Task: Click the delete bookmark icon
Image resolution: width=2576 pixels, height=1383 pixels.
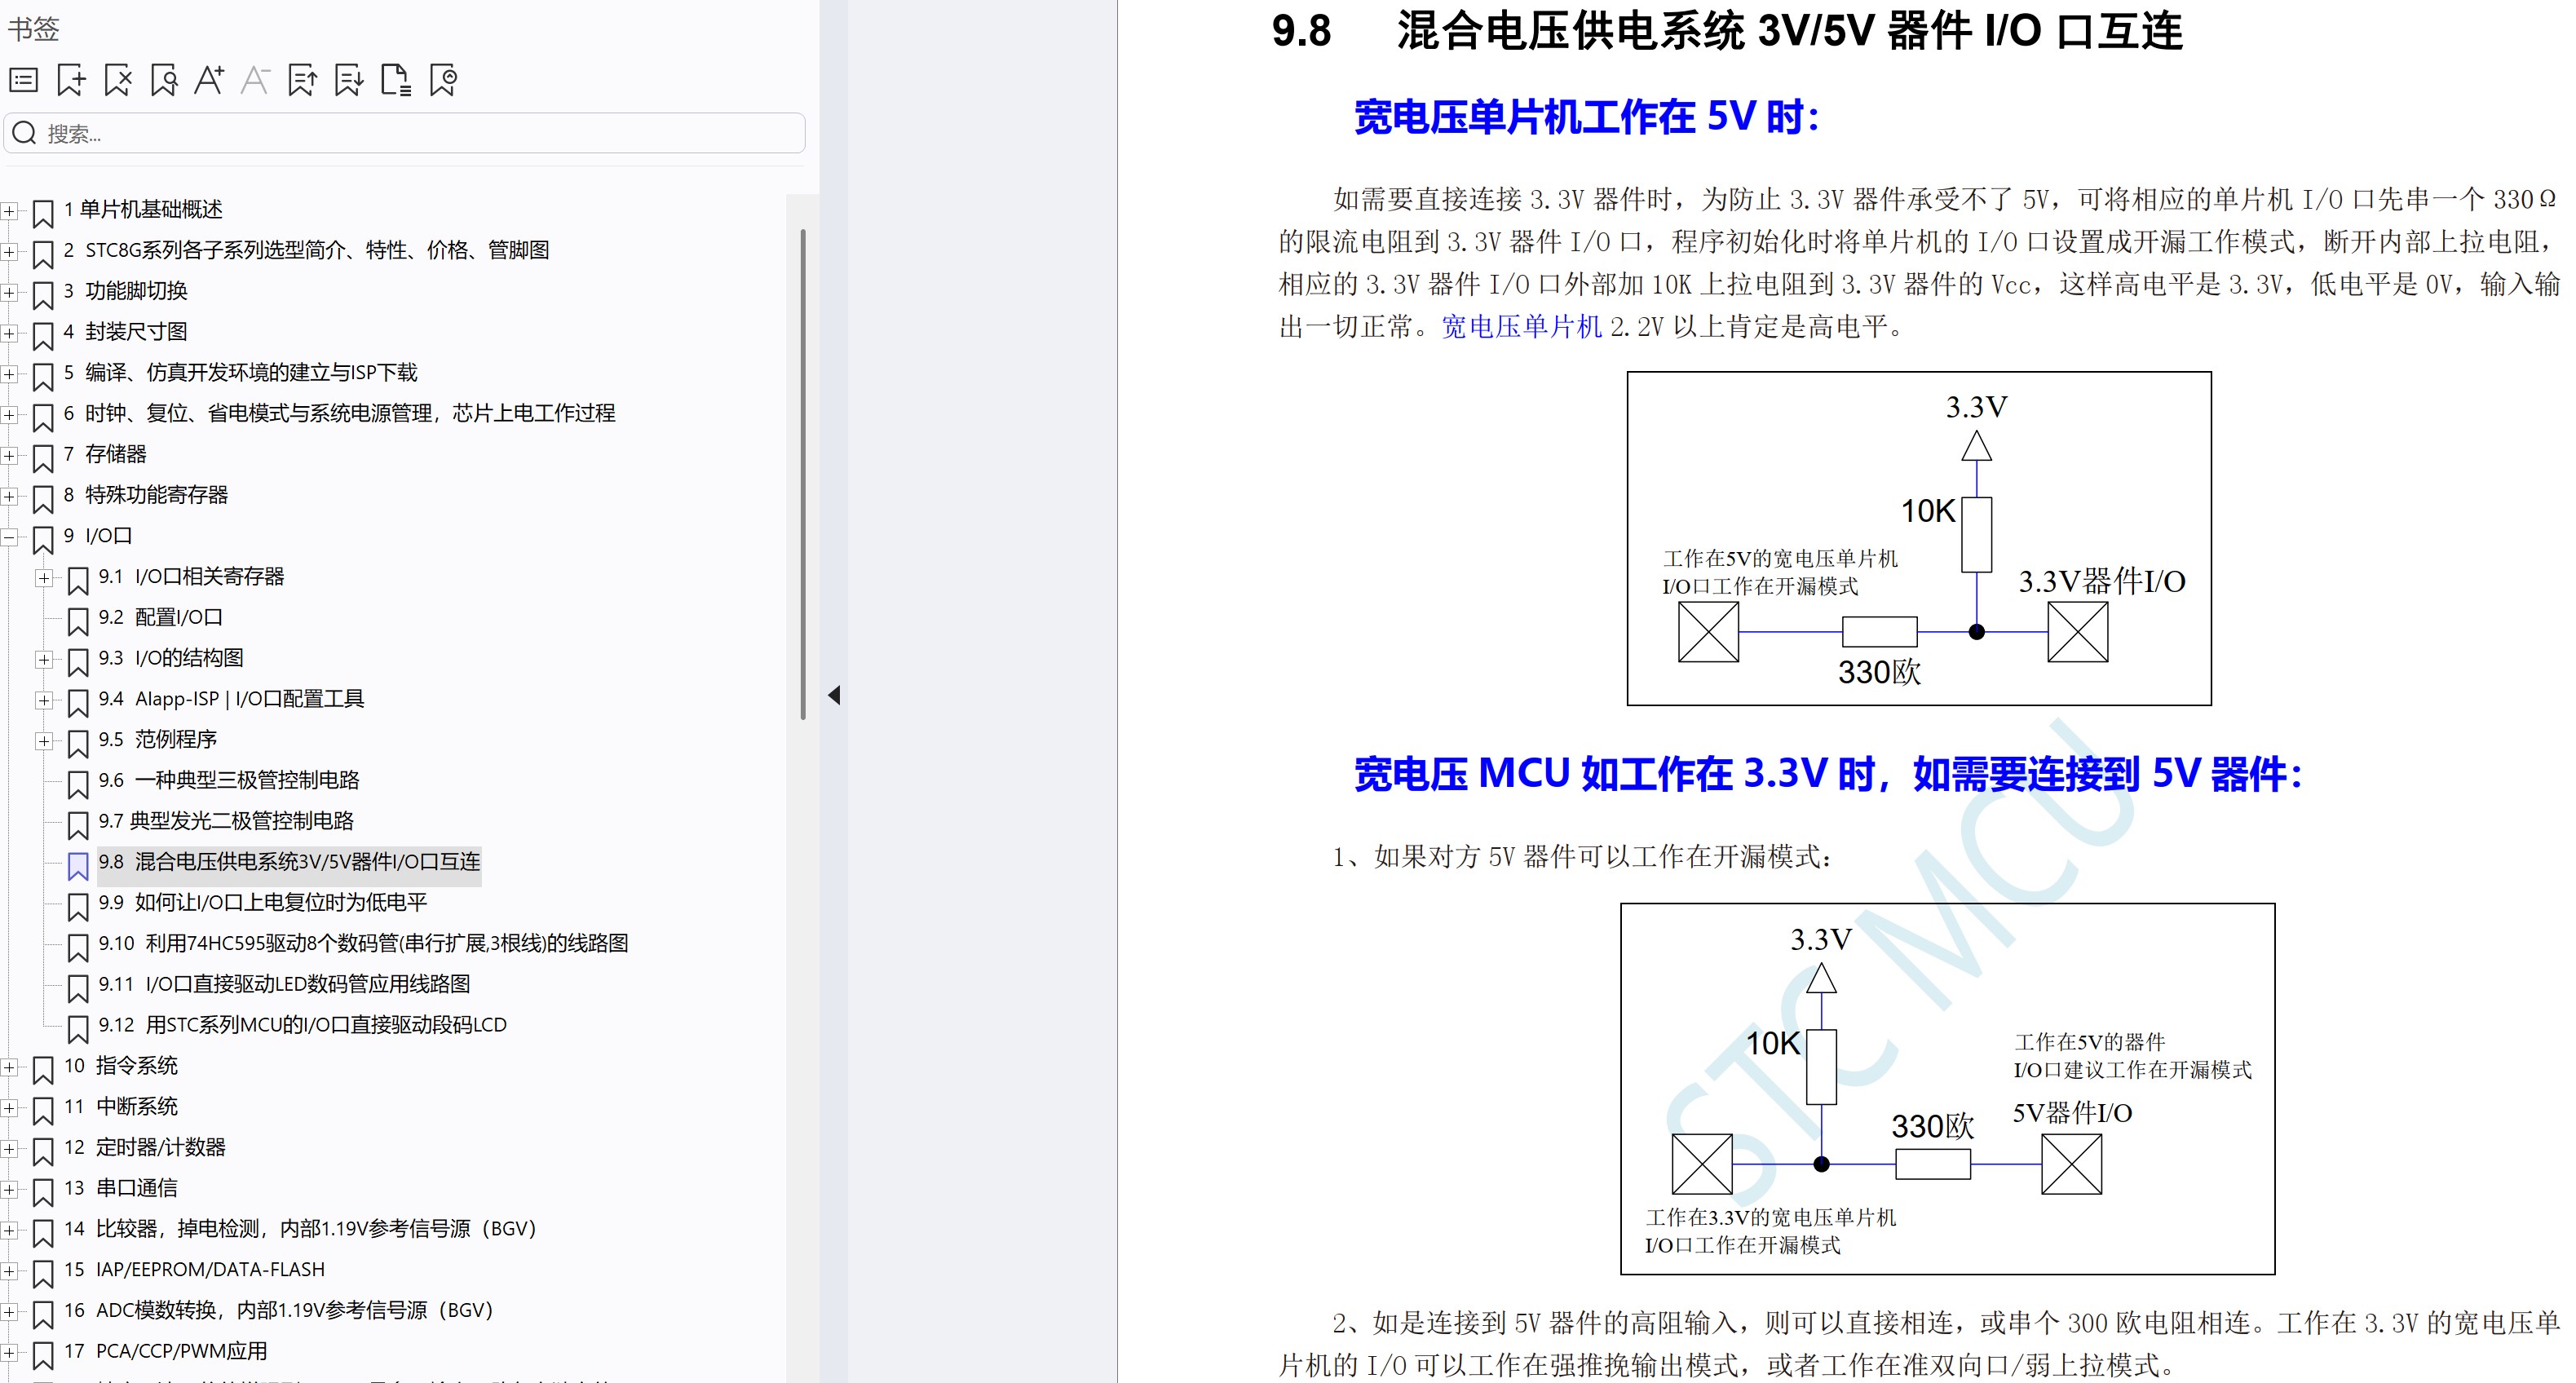Action: click(x=118, y=80)
